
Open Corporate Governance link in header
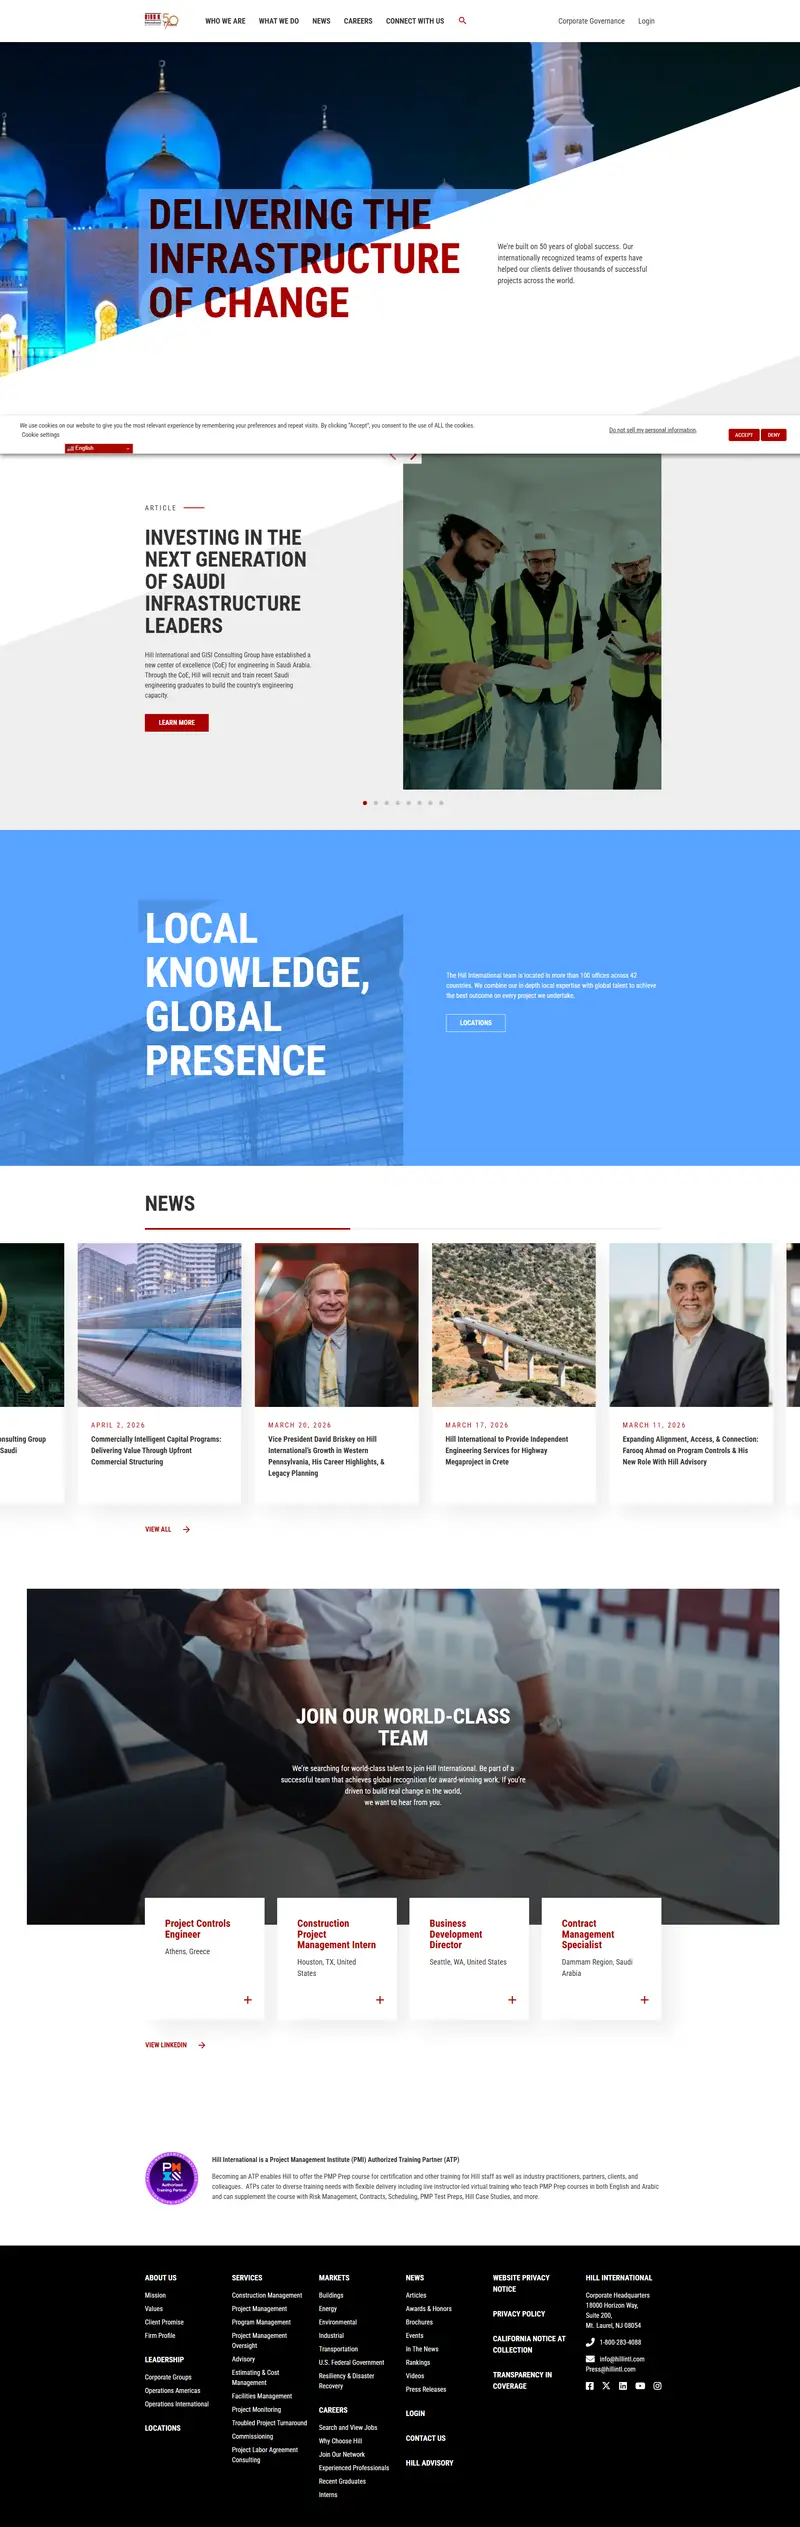(x=591, y=21)
